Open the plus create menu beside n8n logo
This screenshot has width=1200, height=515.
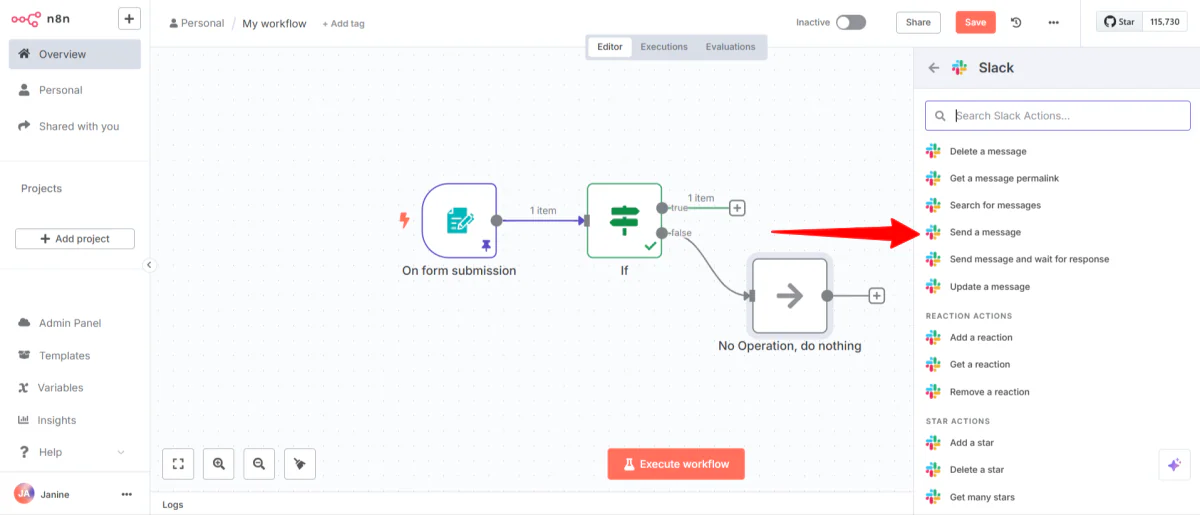pyautogui.click(x=129, y=18)
